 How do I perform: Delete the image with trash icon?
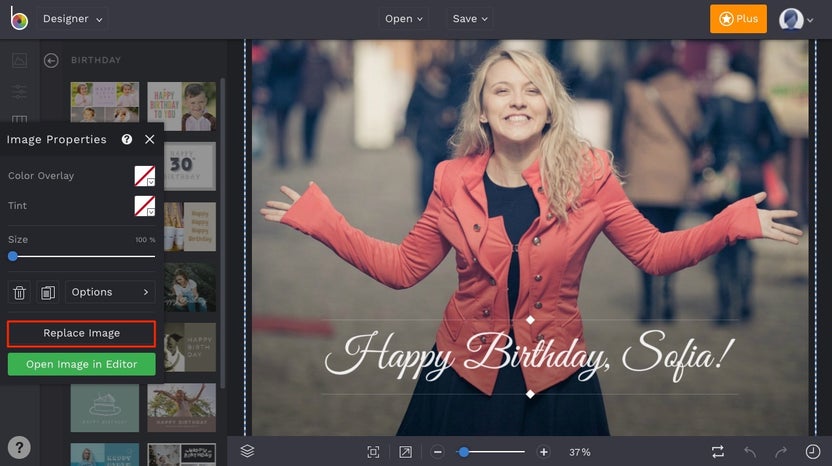pos(19,292)
